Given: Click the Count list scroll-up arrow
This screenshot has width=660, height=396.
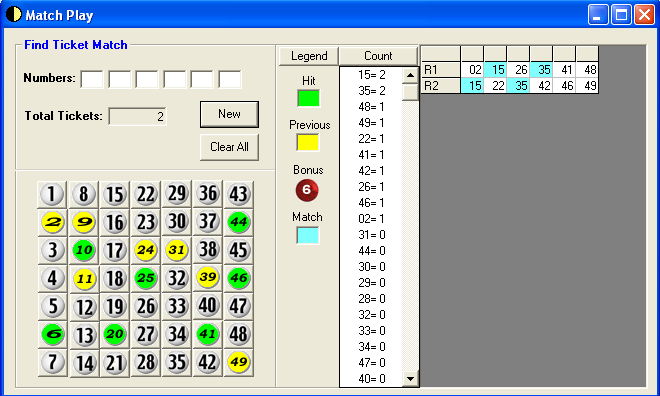Looking at the screenshot, I should pyautogui.click(x=410, y=75).
